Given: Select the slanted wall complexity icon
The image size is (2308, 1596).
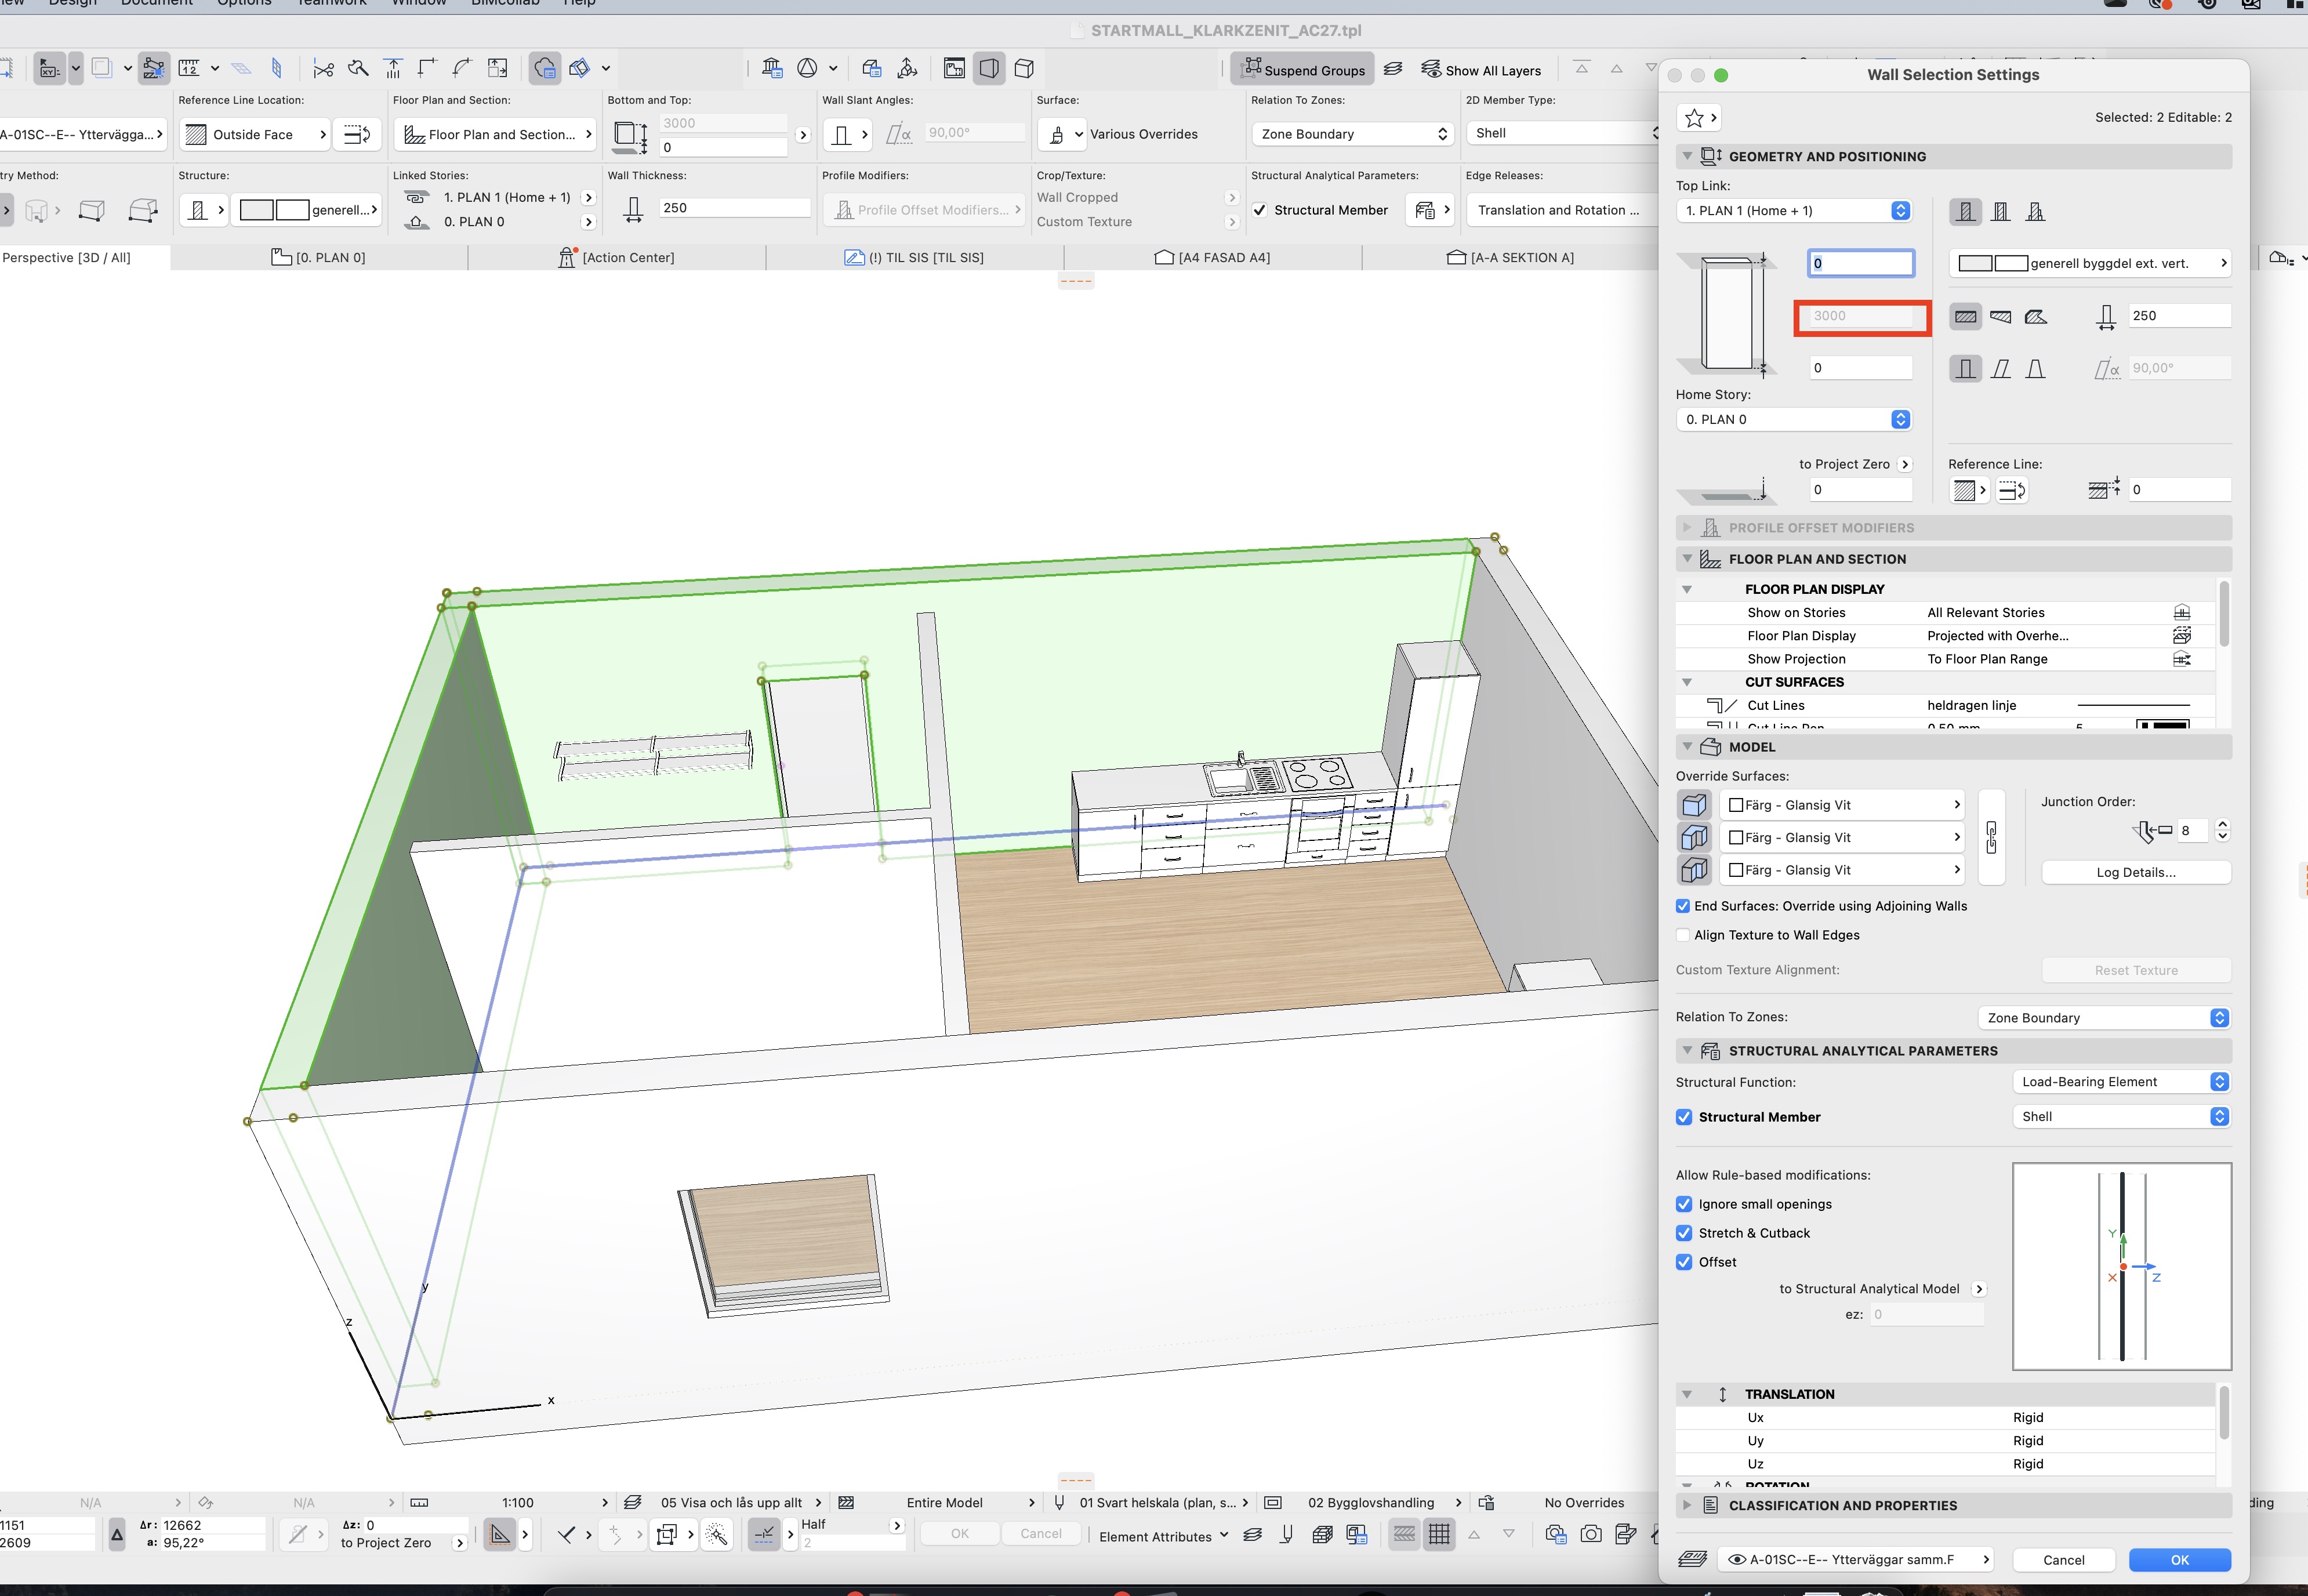Looking at the screenshot, I should click(x=2000, y=369).
